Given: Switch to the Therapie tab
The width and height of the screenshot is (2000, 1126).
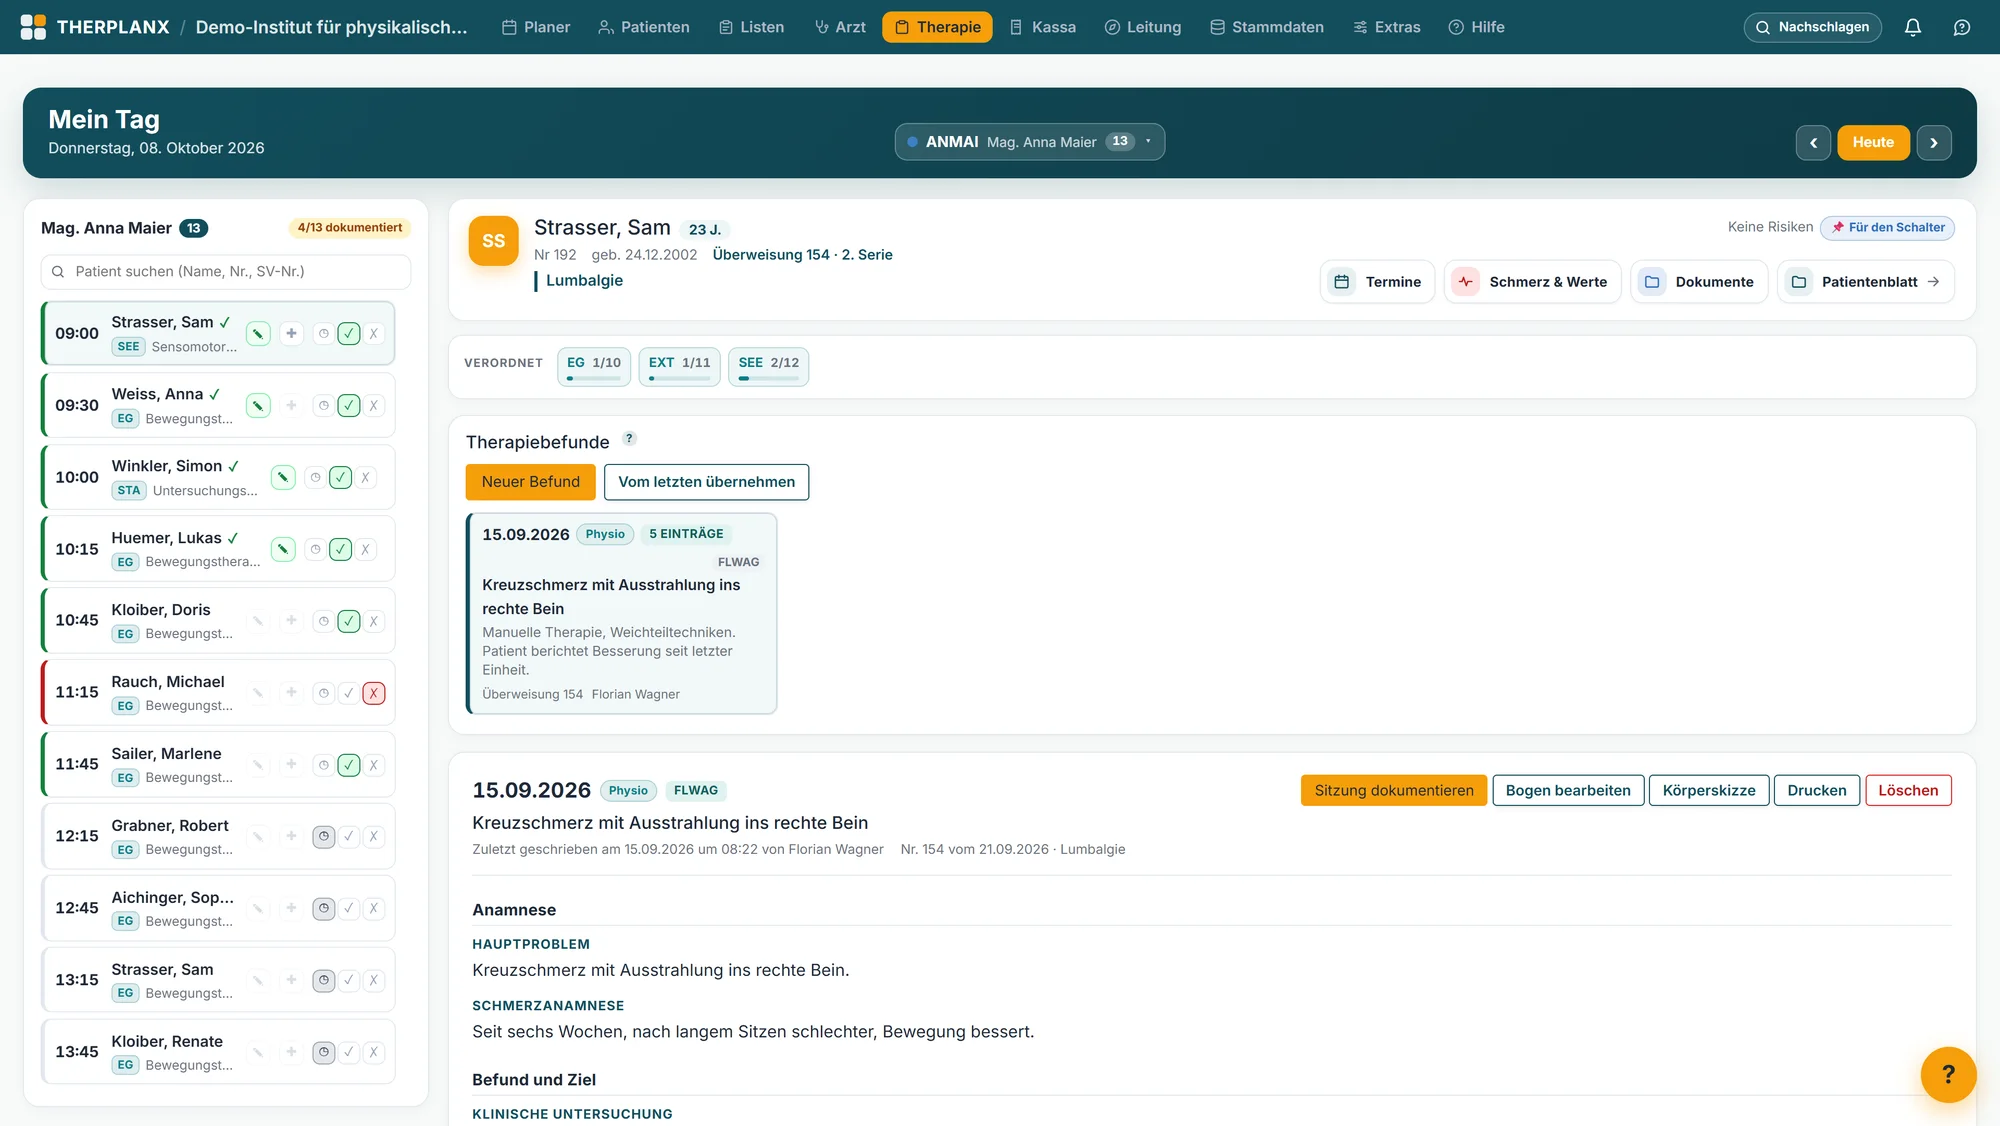Looking at the screenshot, I should pyautogui.click(x=937, y=27).
